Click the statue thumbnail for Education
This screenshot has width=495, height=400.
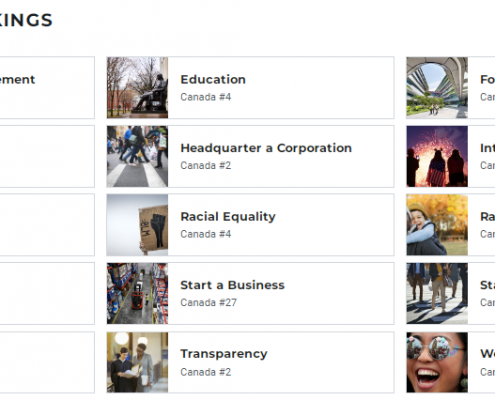coord(137,88)
